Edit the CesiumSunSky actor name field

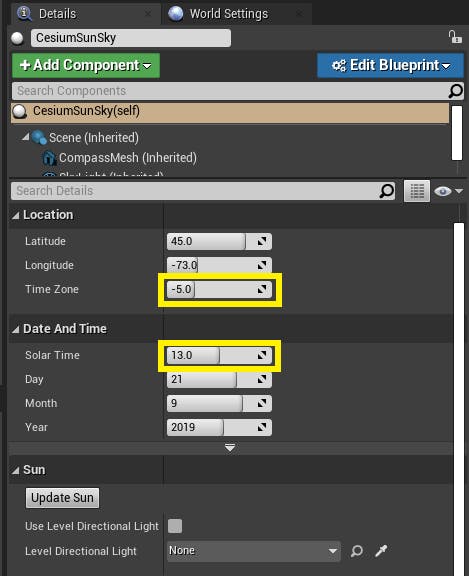(131, 38)
